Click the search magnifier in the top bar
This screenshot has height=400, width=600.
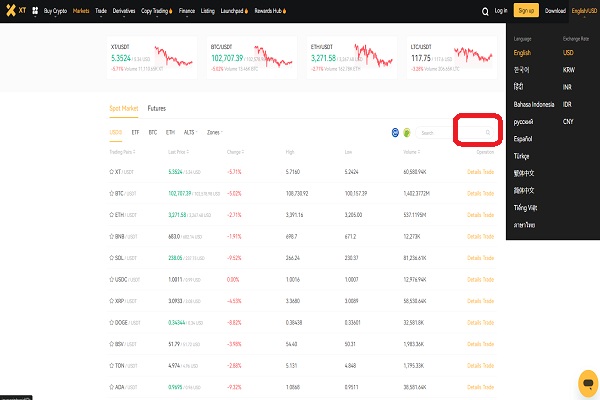[485, 12]
